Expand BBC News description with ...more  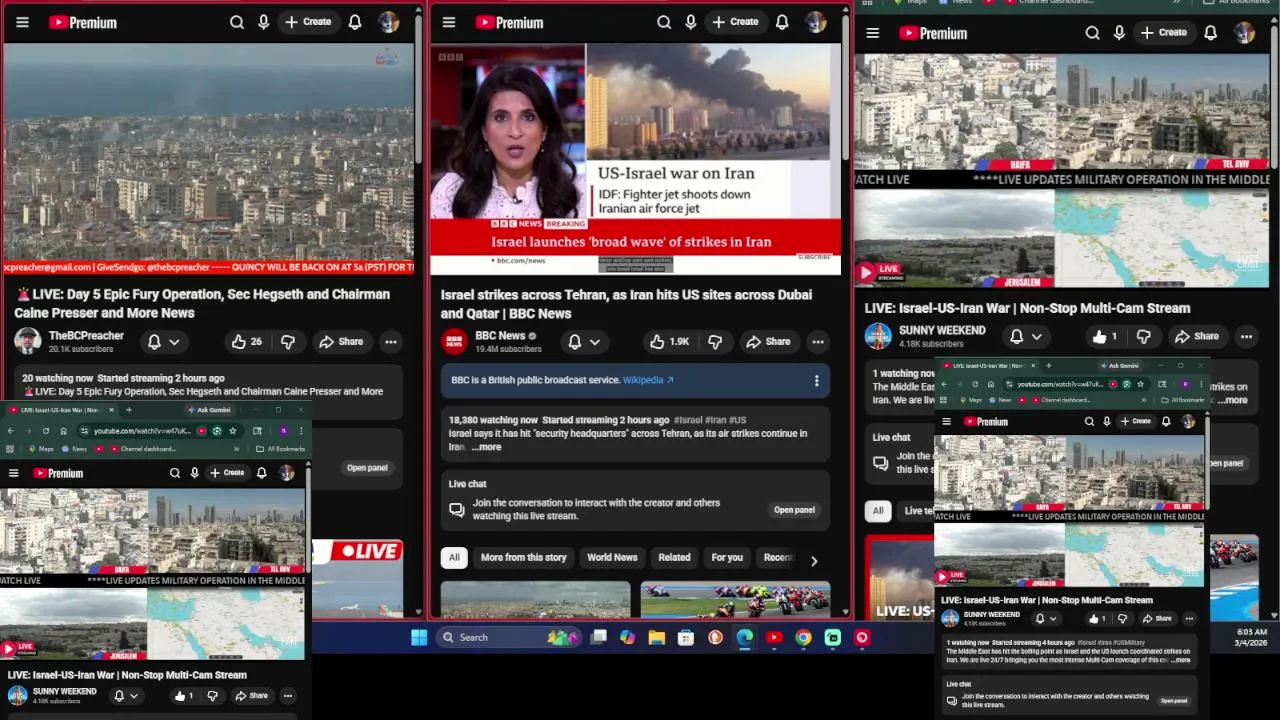(487, 447)
